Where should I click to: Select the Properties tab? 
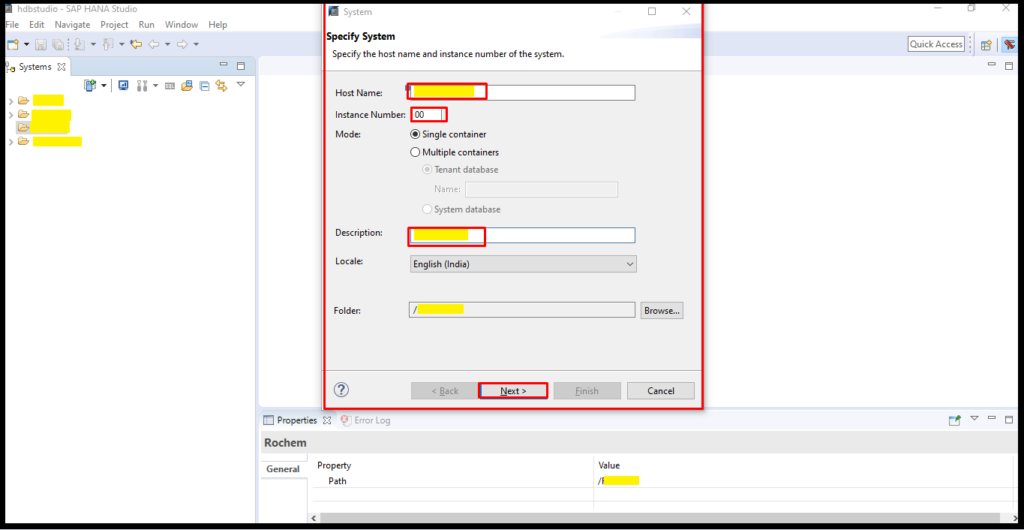(297, 420)
